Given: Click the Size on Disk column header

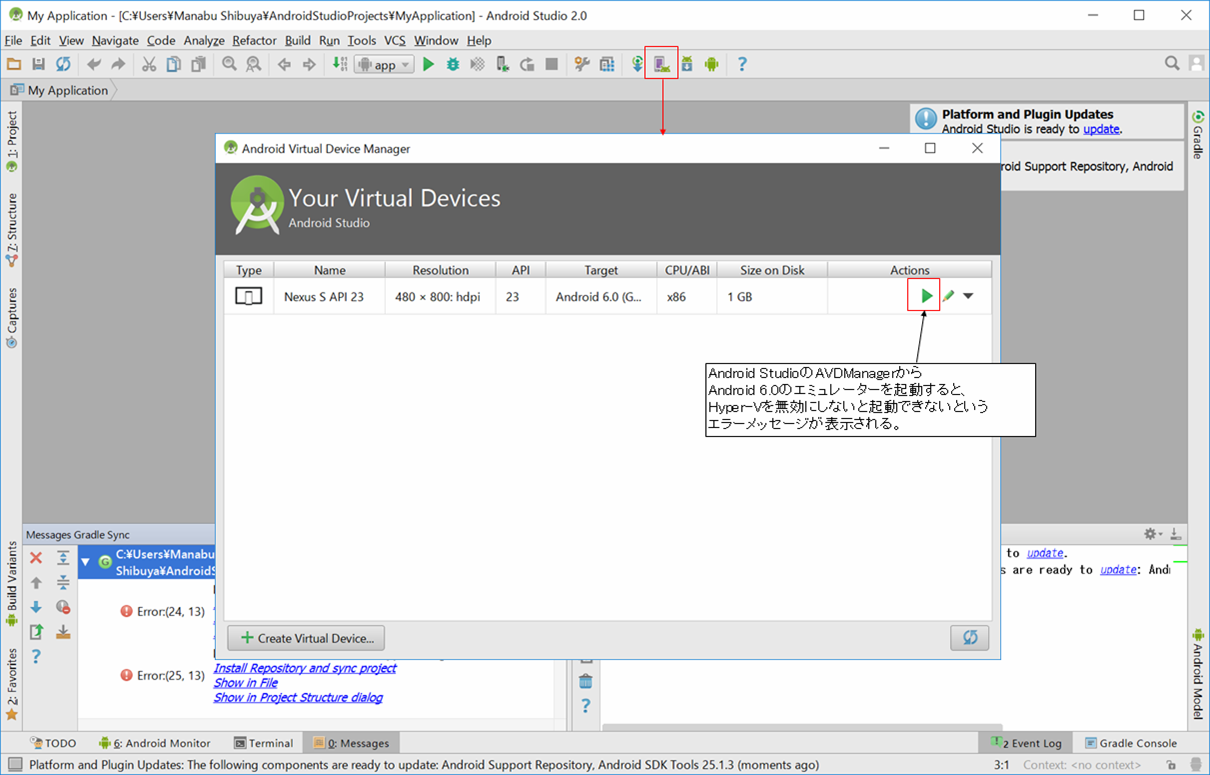Looking at the screenshot, I should tap(772, 270).
